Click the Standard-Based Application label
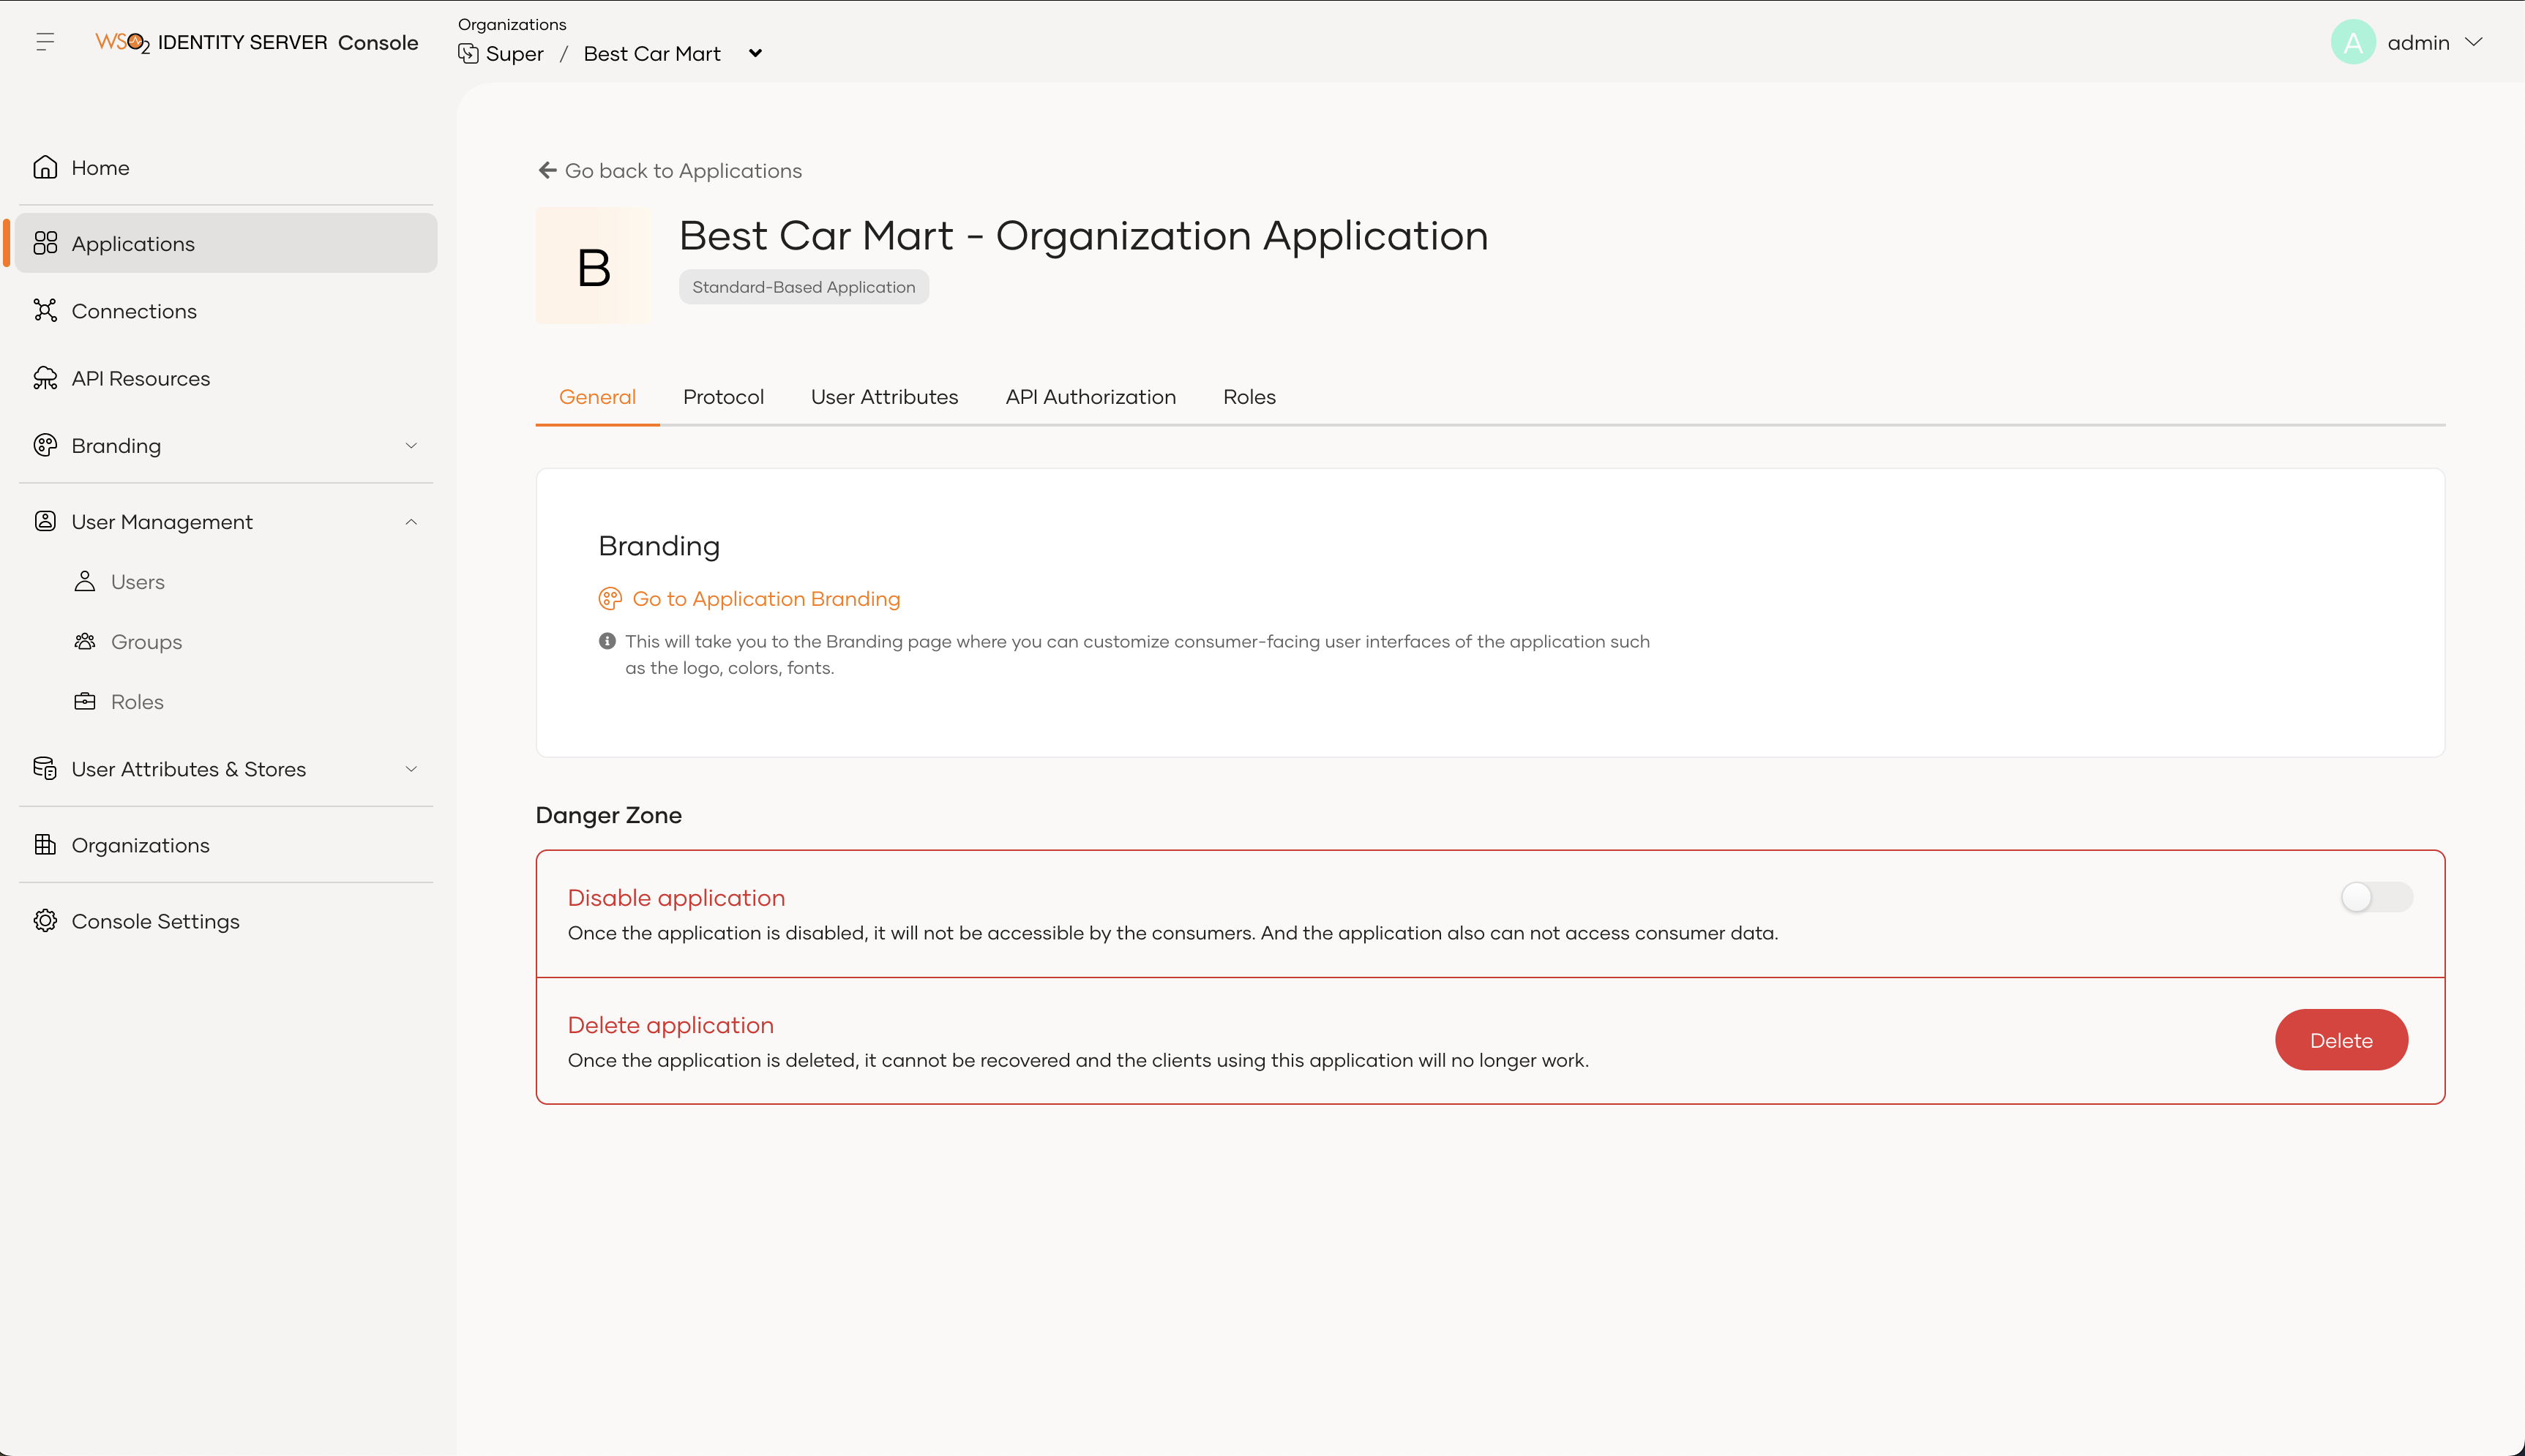Viewport: 2525px width, 1456px height. (x=803, y=287)
